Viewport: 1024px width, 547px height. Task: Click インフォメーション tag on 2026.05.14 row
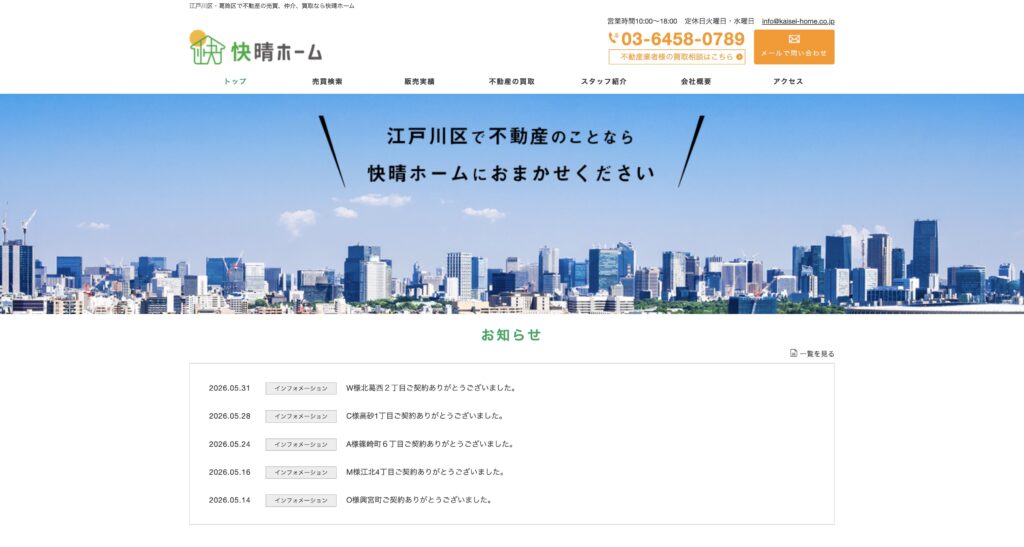pyautogui.click(x=301, y=501)
